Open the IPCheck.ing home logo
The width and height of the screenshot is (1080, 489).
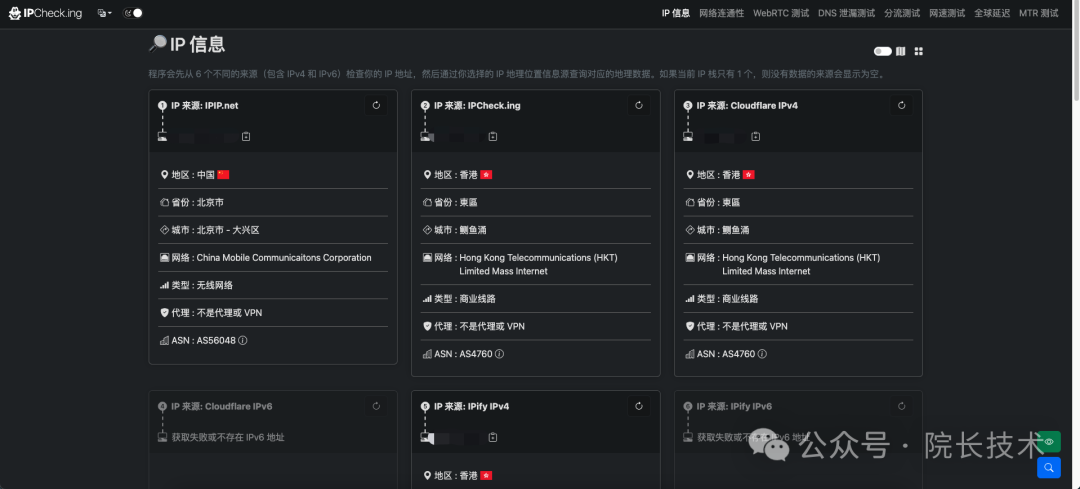point(45,13)
